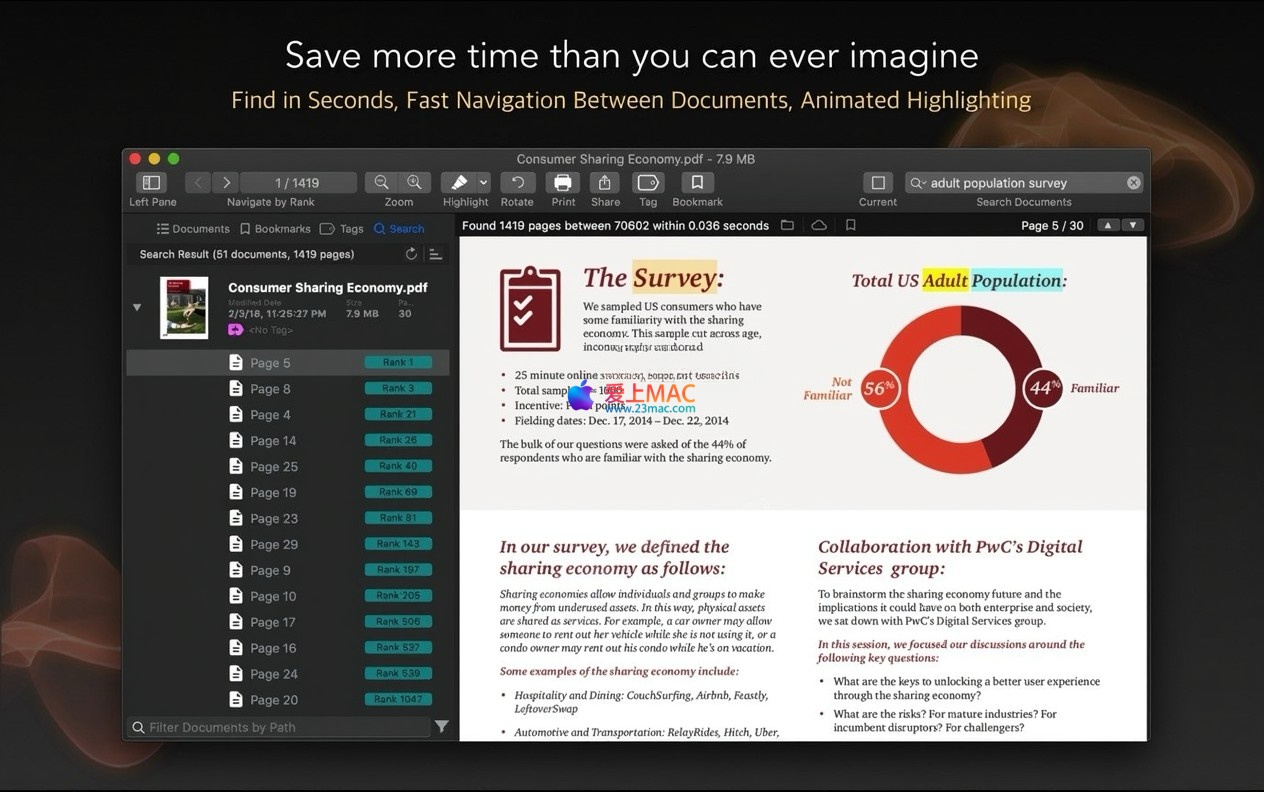
Task: Toggle the Current document search scope
Action: (877, 183)
